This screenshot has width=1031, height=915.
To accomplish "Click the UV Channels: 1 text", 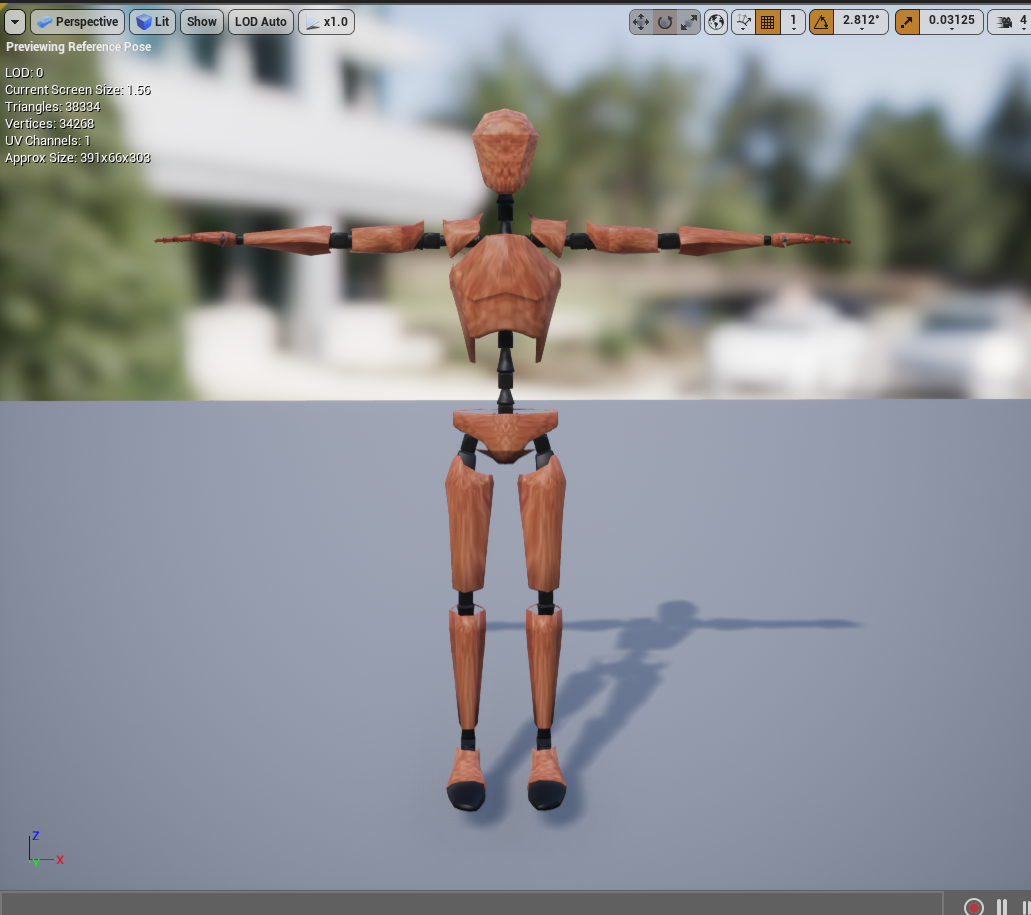I will pyautogui.click(x=47, y=141).
